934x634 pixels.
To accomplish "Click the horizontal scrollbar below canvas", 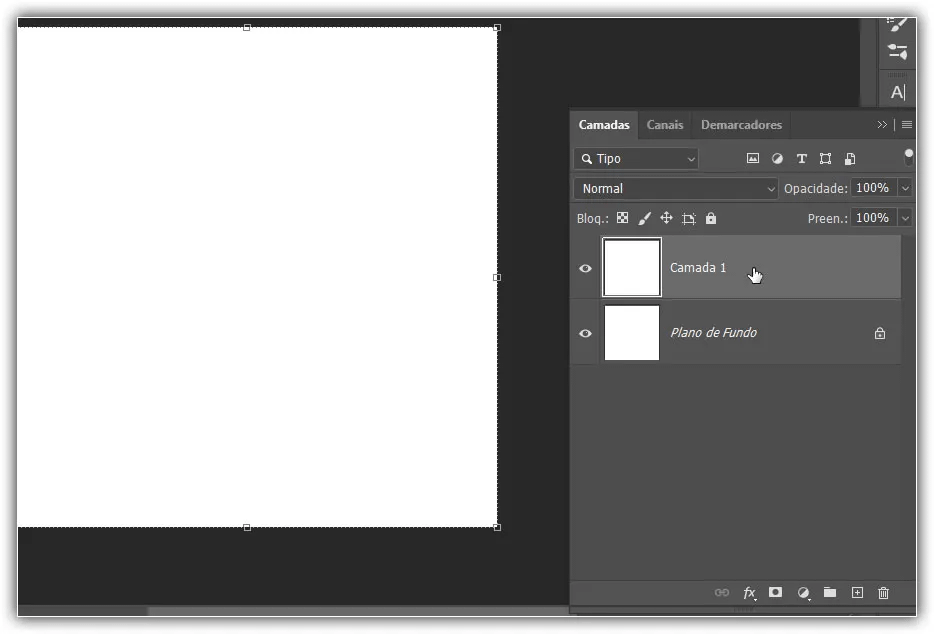I will pos(357,611).
